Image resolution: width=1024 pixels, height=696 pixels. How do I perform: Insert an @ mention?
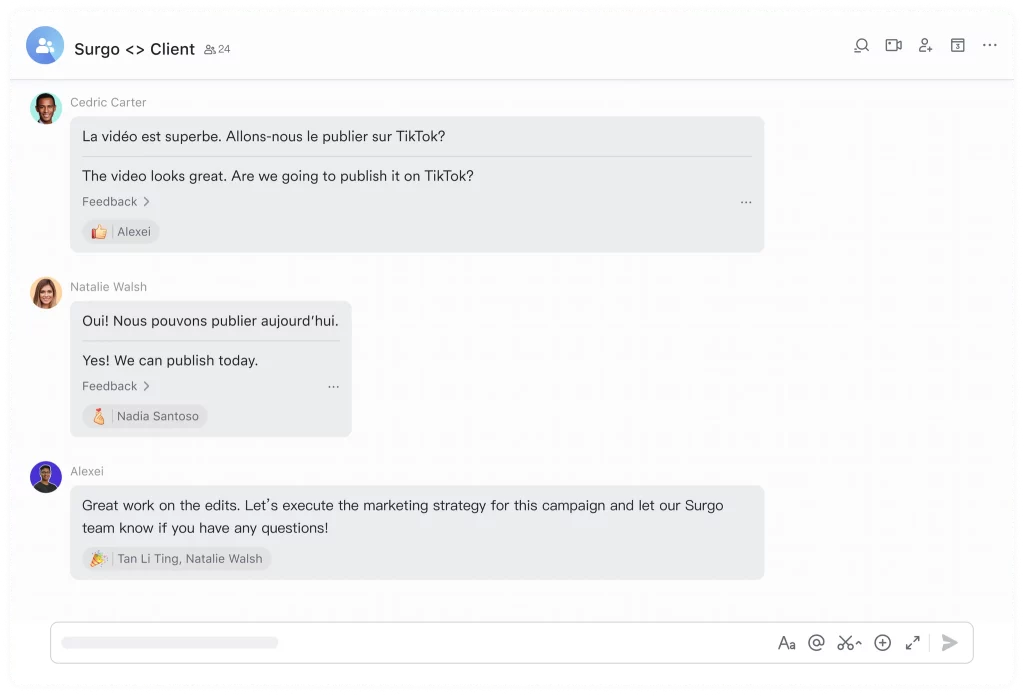(816, 643)
